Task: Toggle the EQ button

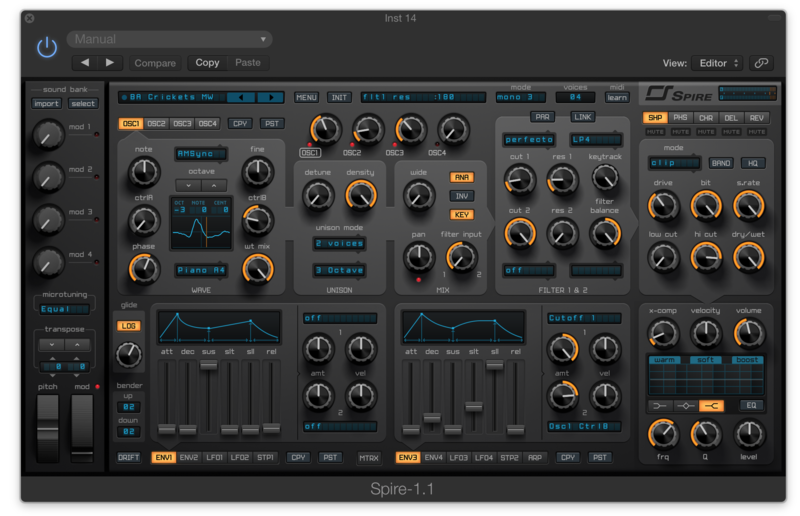Action: 752,406
